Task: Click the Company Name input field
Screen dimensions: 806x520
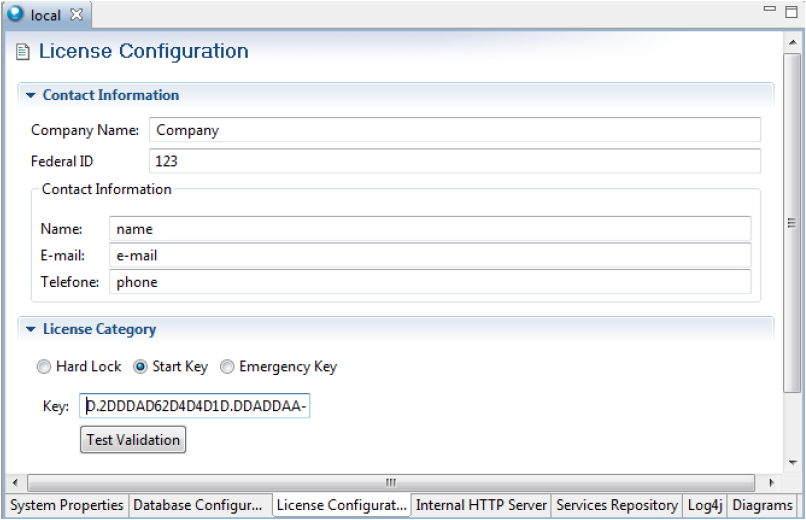Action: coord(455,130)
